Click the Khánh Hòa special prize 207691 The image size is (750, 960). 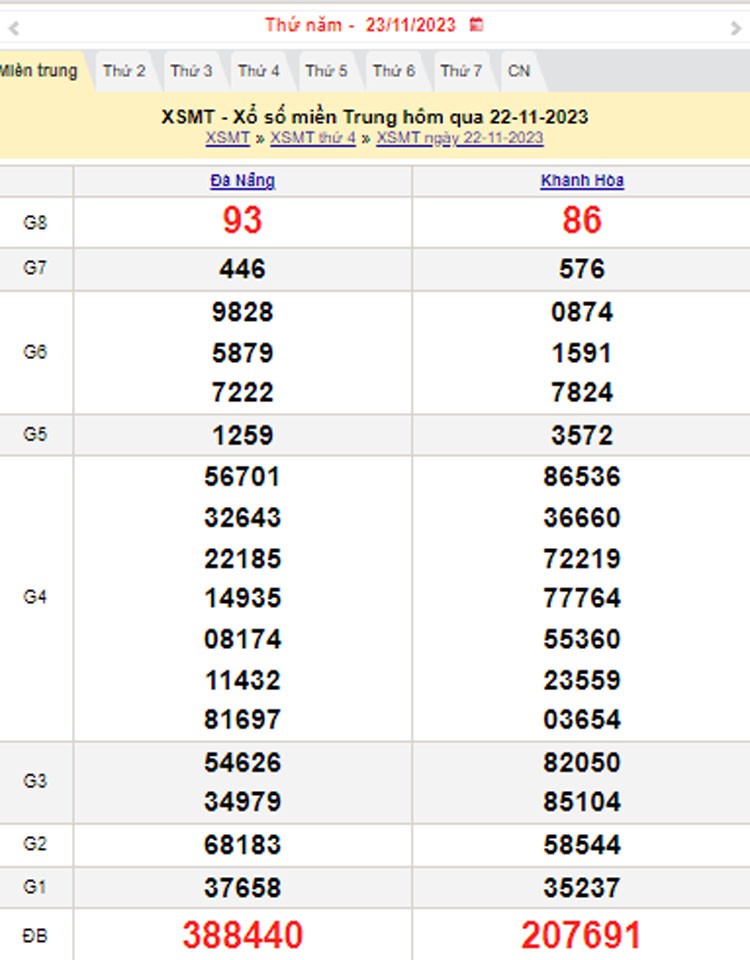pyautogui.click(x=581, y=935)
